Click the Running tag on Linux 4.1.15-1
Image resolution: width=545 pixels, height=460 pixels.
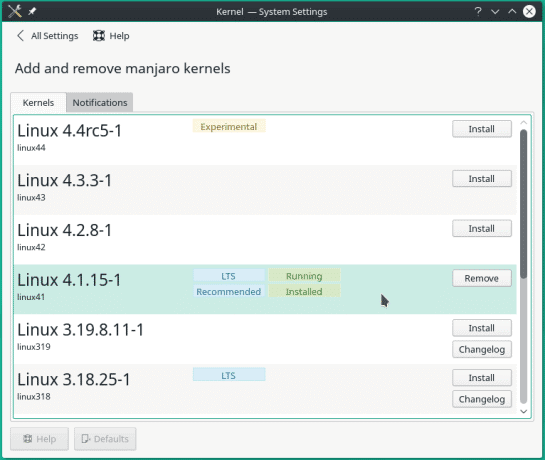304,276
